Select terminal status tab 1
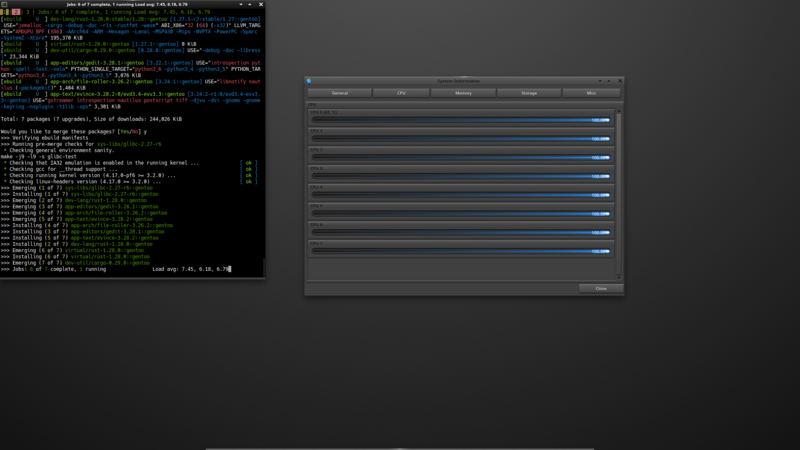The image size is (800, 450). click(5, 12)
